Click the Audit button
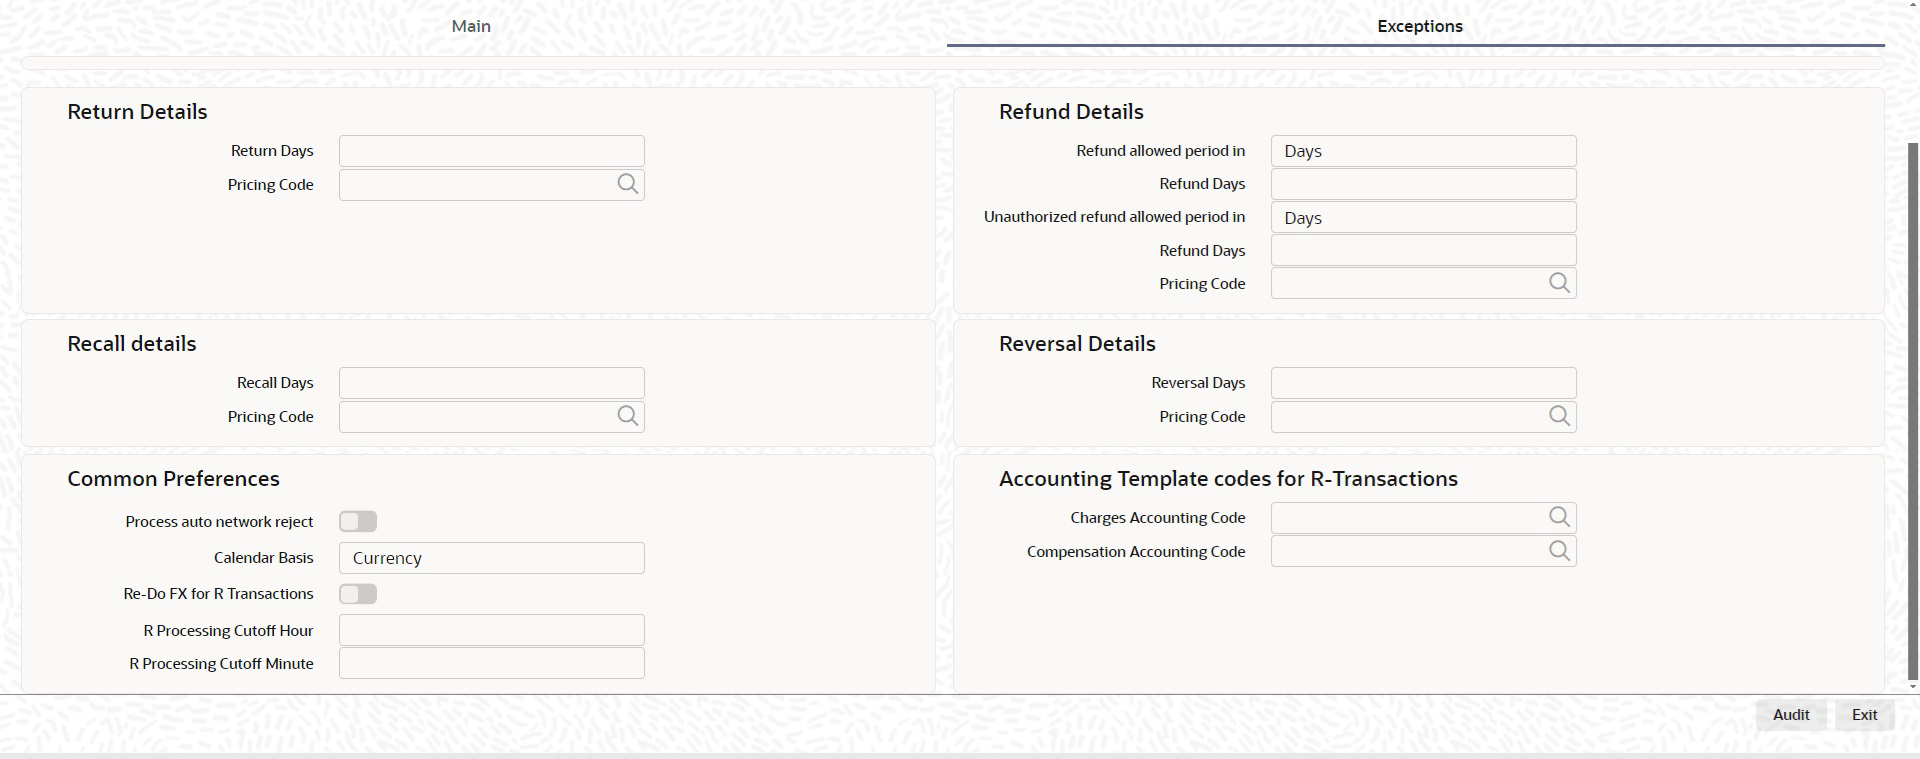Screen dimensions: 1920x759 [1790, 715]
